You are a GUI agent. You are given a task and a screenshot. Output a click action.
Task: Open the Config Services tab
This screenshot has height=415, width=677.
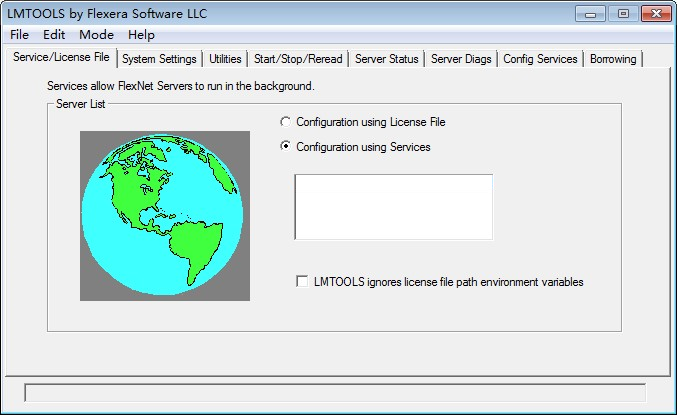tap(540, 59)
